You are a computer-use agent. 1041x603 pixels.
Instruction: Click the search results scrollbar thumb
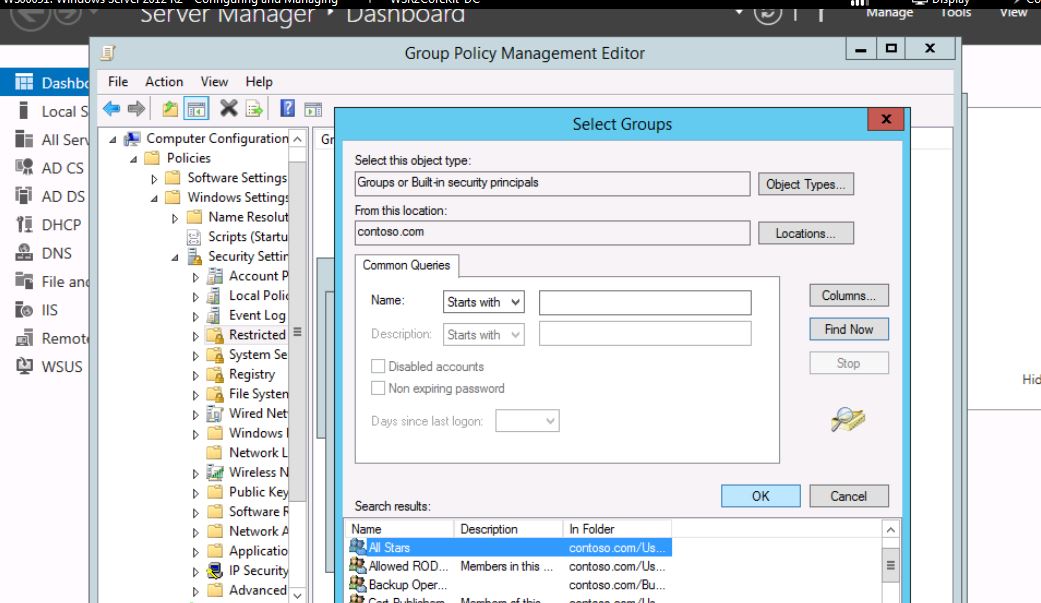pyautogui.click(x=890, y=566)
